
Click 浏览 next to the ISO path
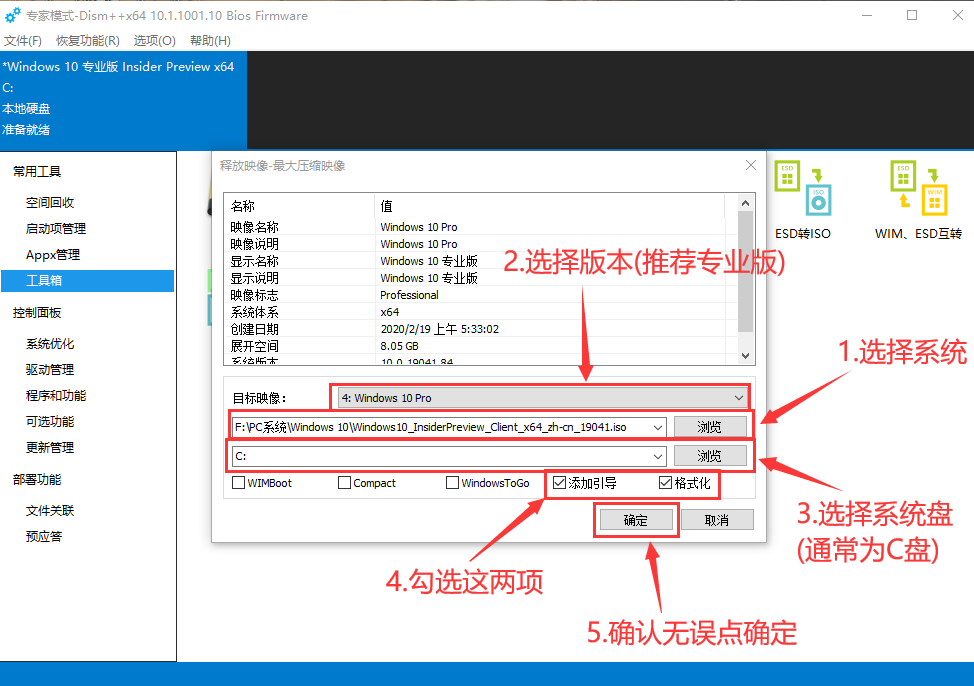(709, 427)
